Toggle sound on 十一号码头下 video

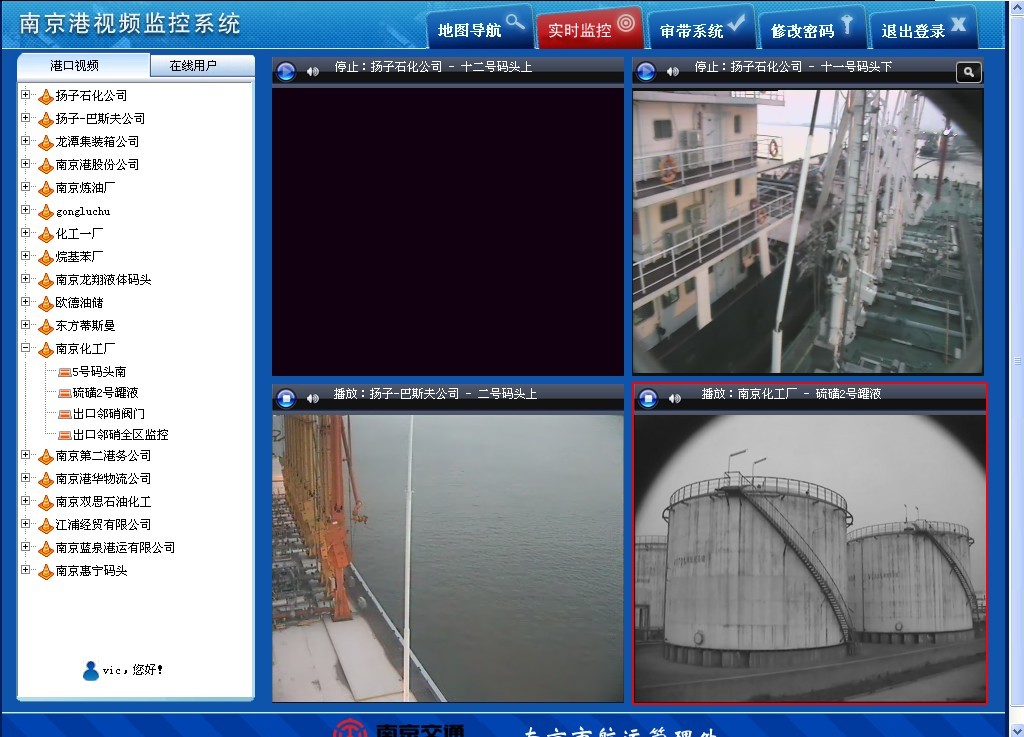(673, 71)
